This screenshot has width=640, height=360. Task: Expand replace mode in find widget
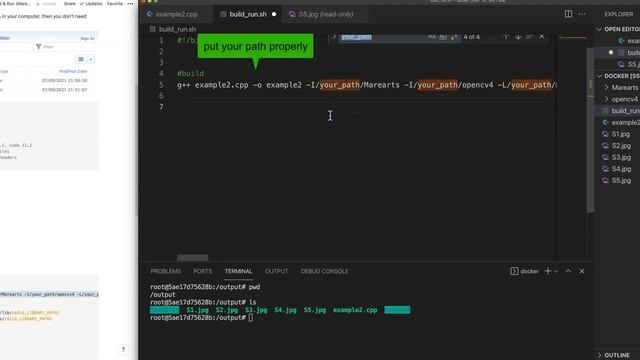pos(334,37)
